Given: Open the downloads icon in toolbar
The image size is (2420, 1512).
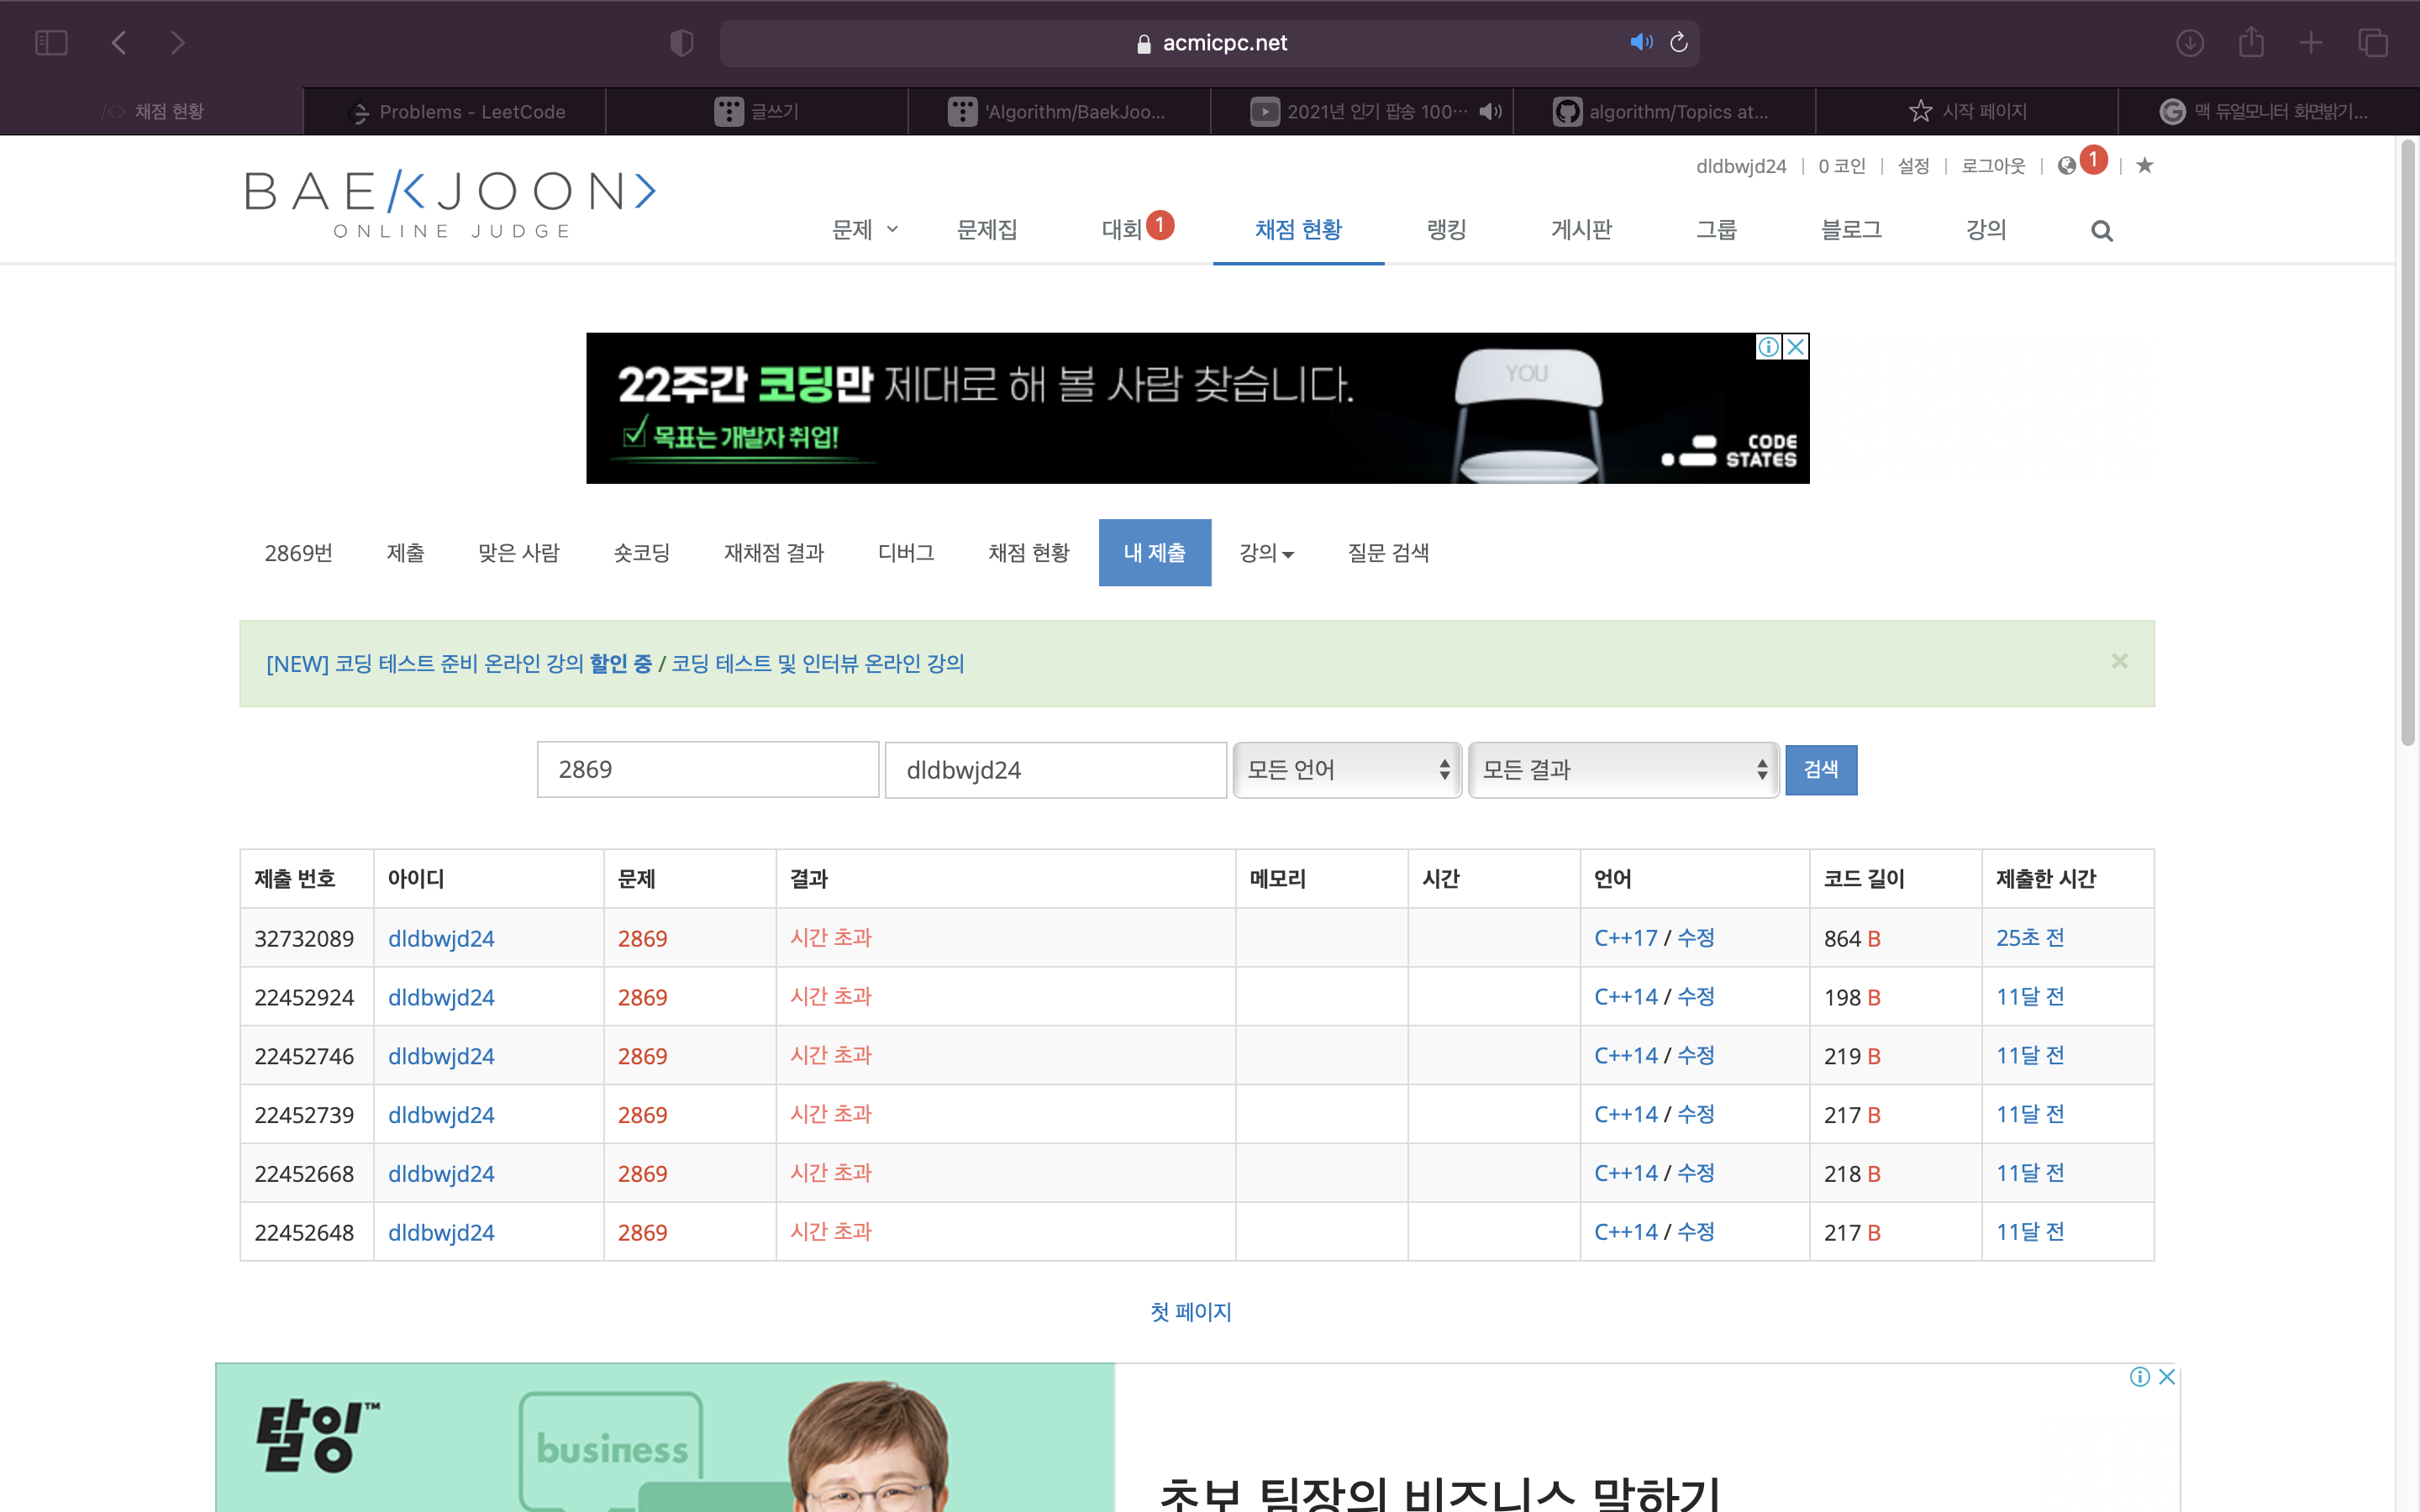Looking at the screenshot, I should tap(2190, 43).
